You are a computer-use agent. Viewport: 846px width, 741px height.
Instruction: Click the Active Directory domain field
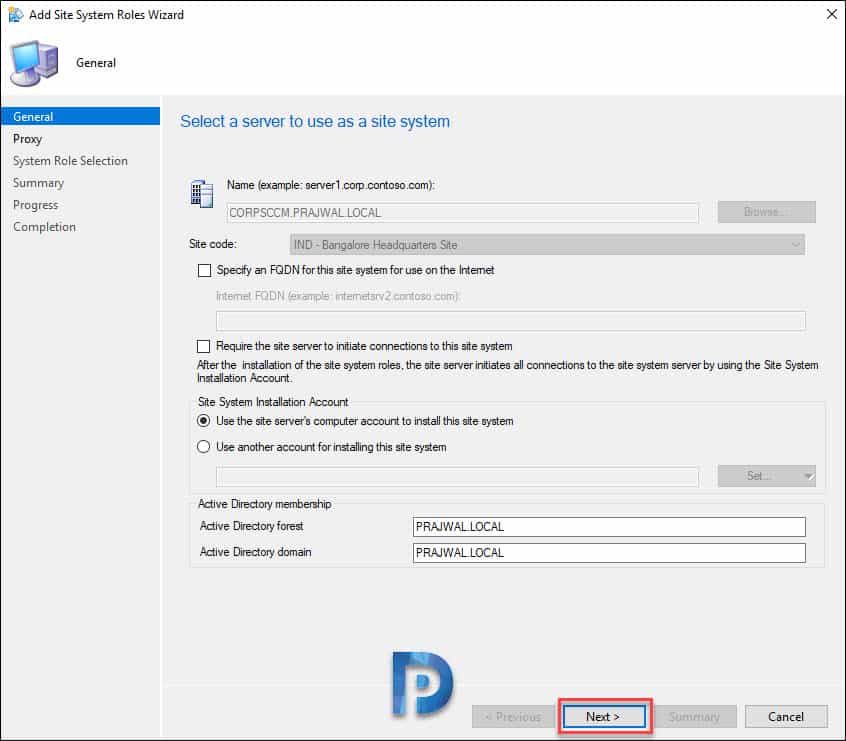[x=609, y=553]
